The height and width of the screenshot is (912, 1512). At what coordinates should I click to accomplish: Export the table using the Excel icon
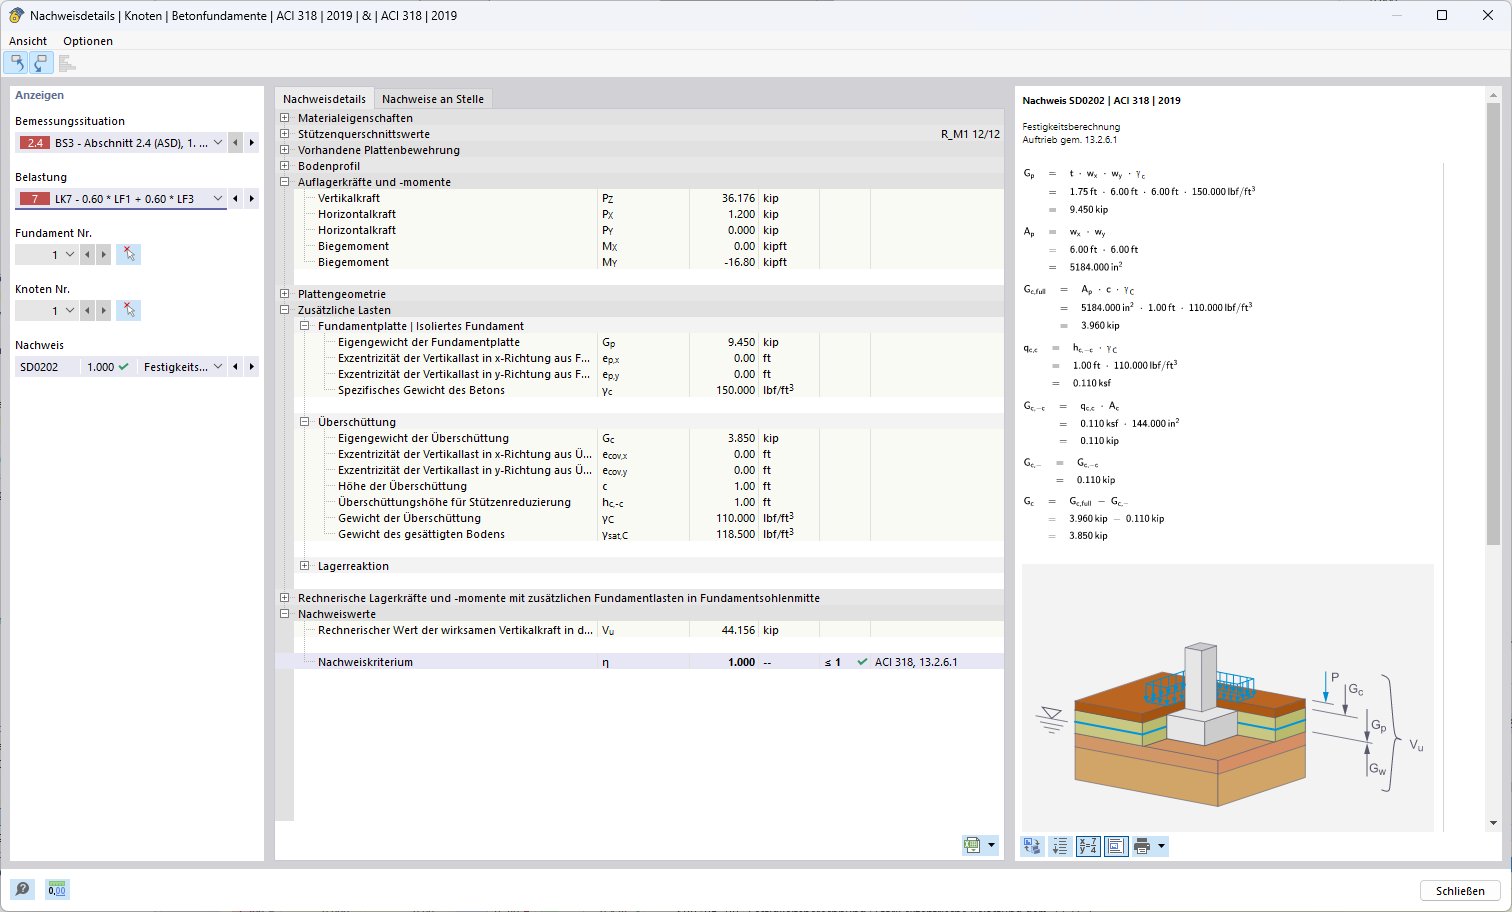(972, 845)
